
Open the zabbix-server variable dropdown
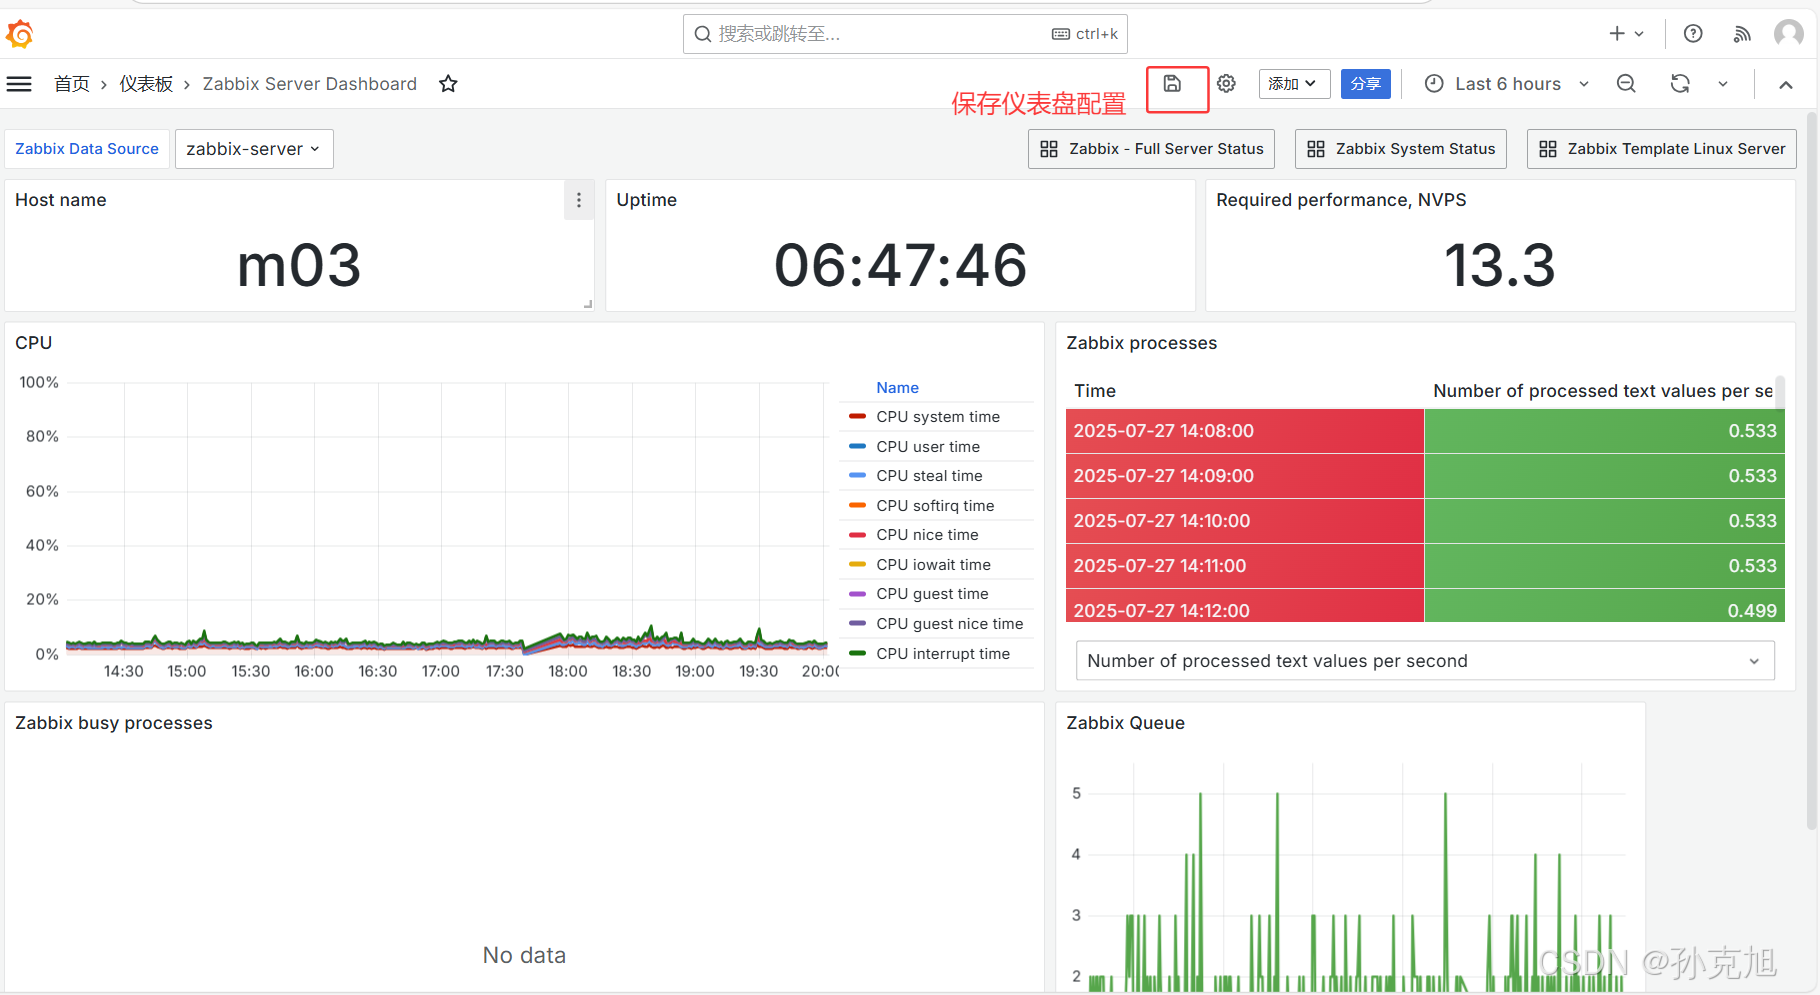tap(254, 149)
